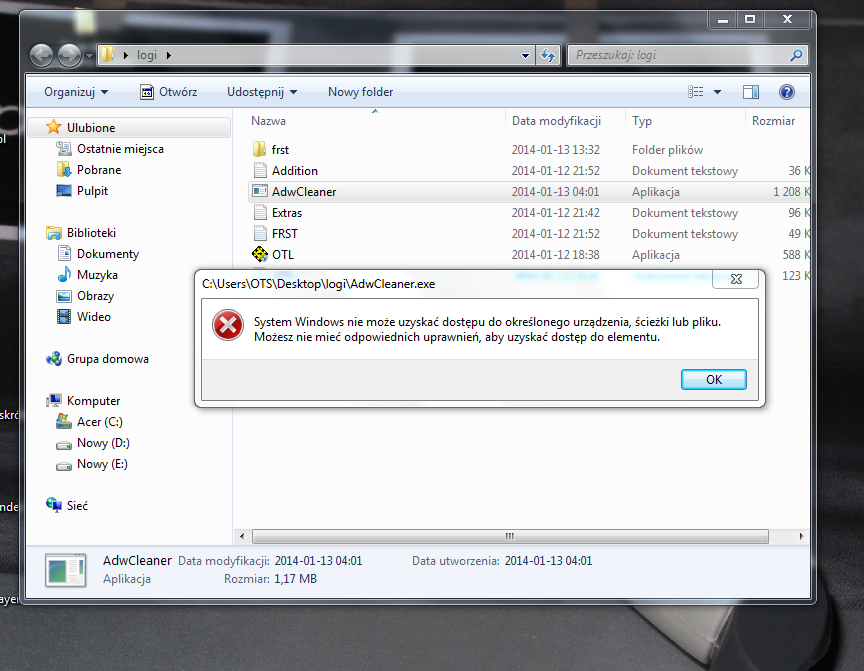864x671 pixels.
Task: Click the 2014-01-12 18:38 date cell
Action: [x=555, y=255]
